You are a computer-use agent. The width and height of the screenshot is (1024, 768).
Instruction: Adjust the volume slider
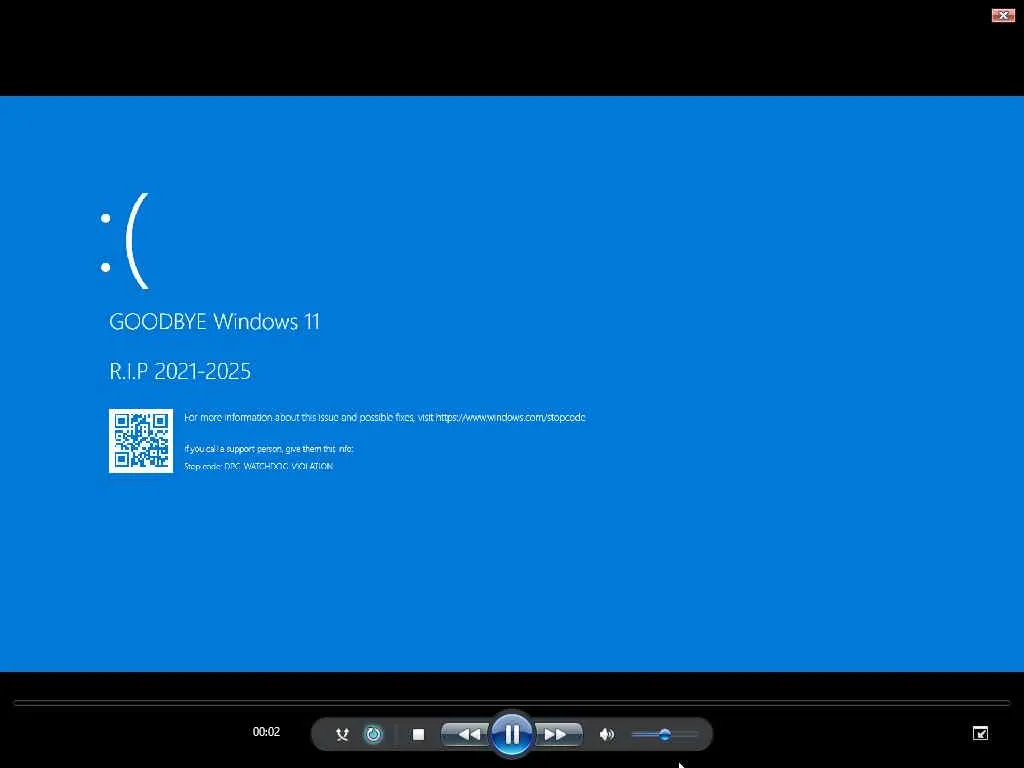664,734
